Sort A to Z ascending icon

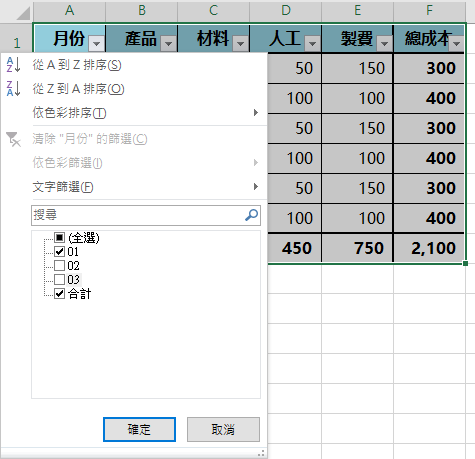coord(14,64)
